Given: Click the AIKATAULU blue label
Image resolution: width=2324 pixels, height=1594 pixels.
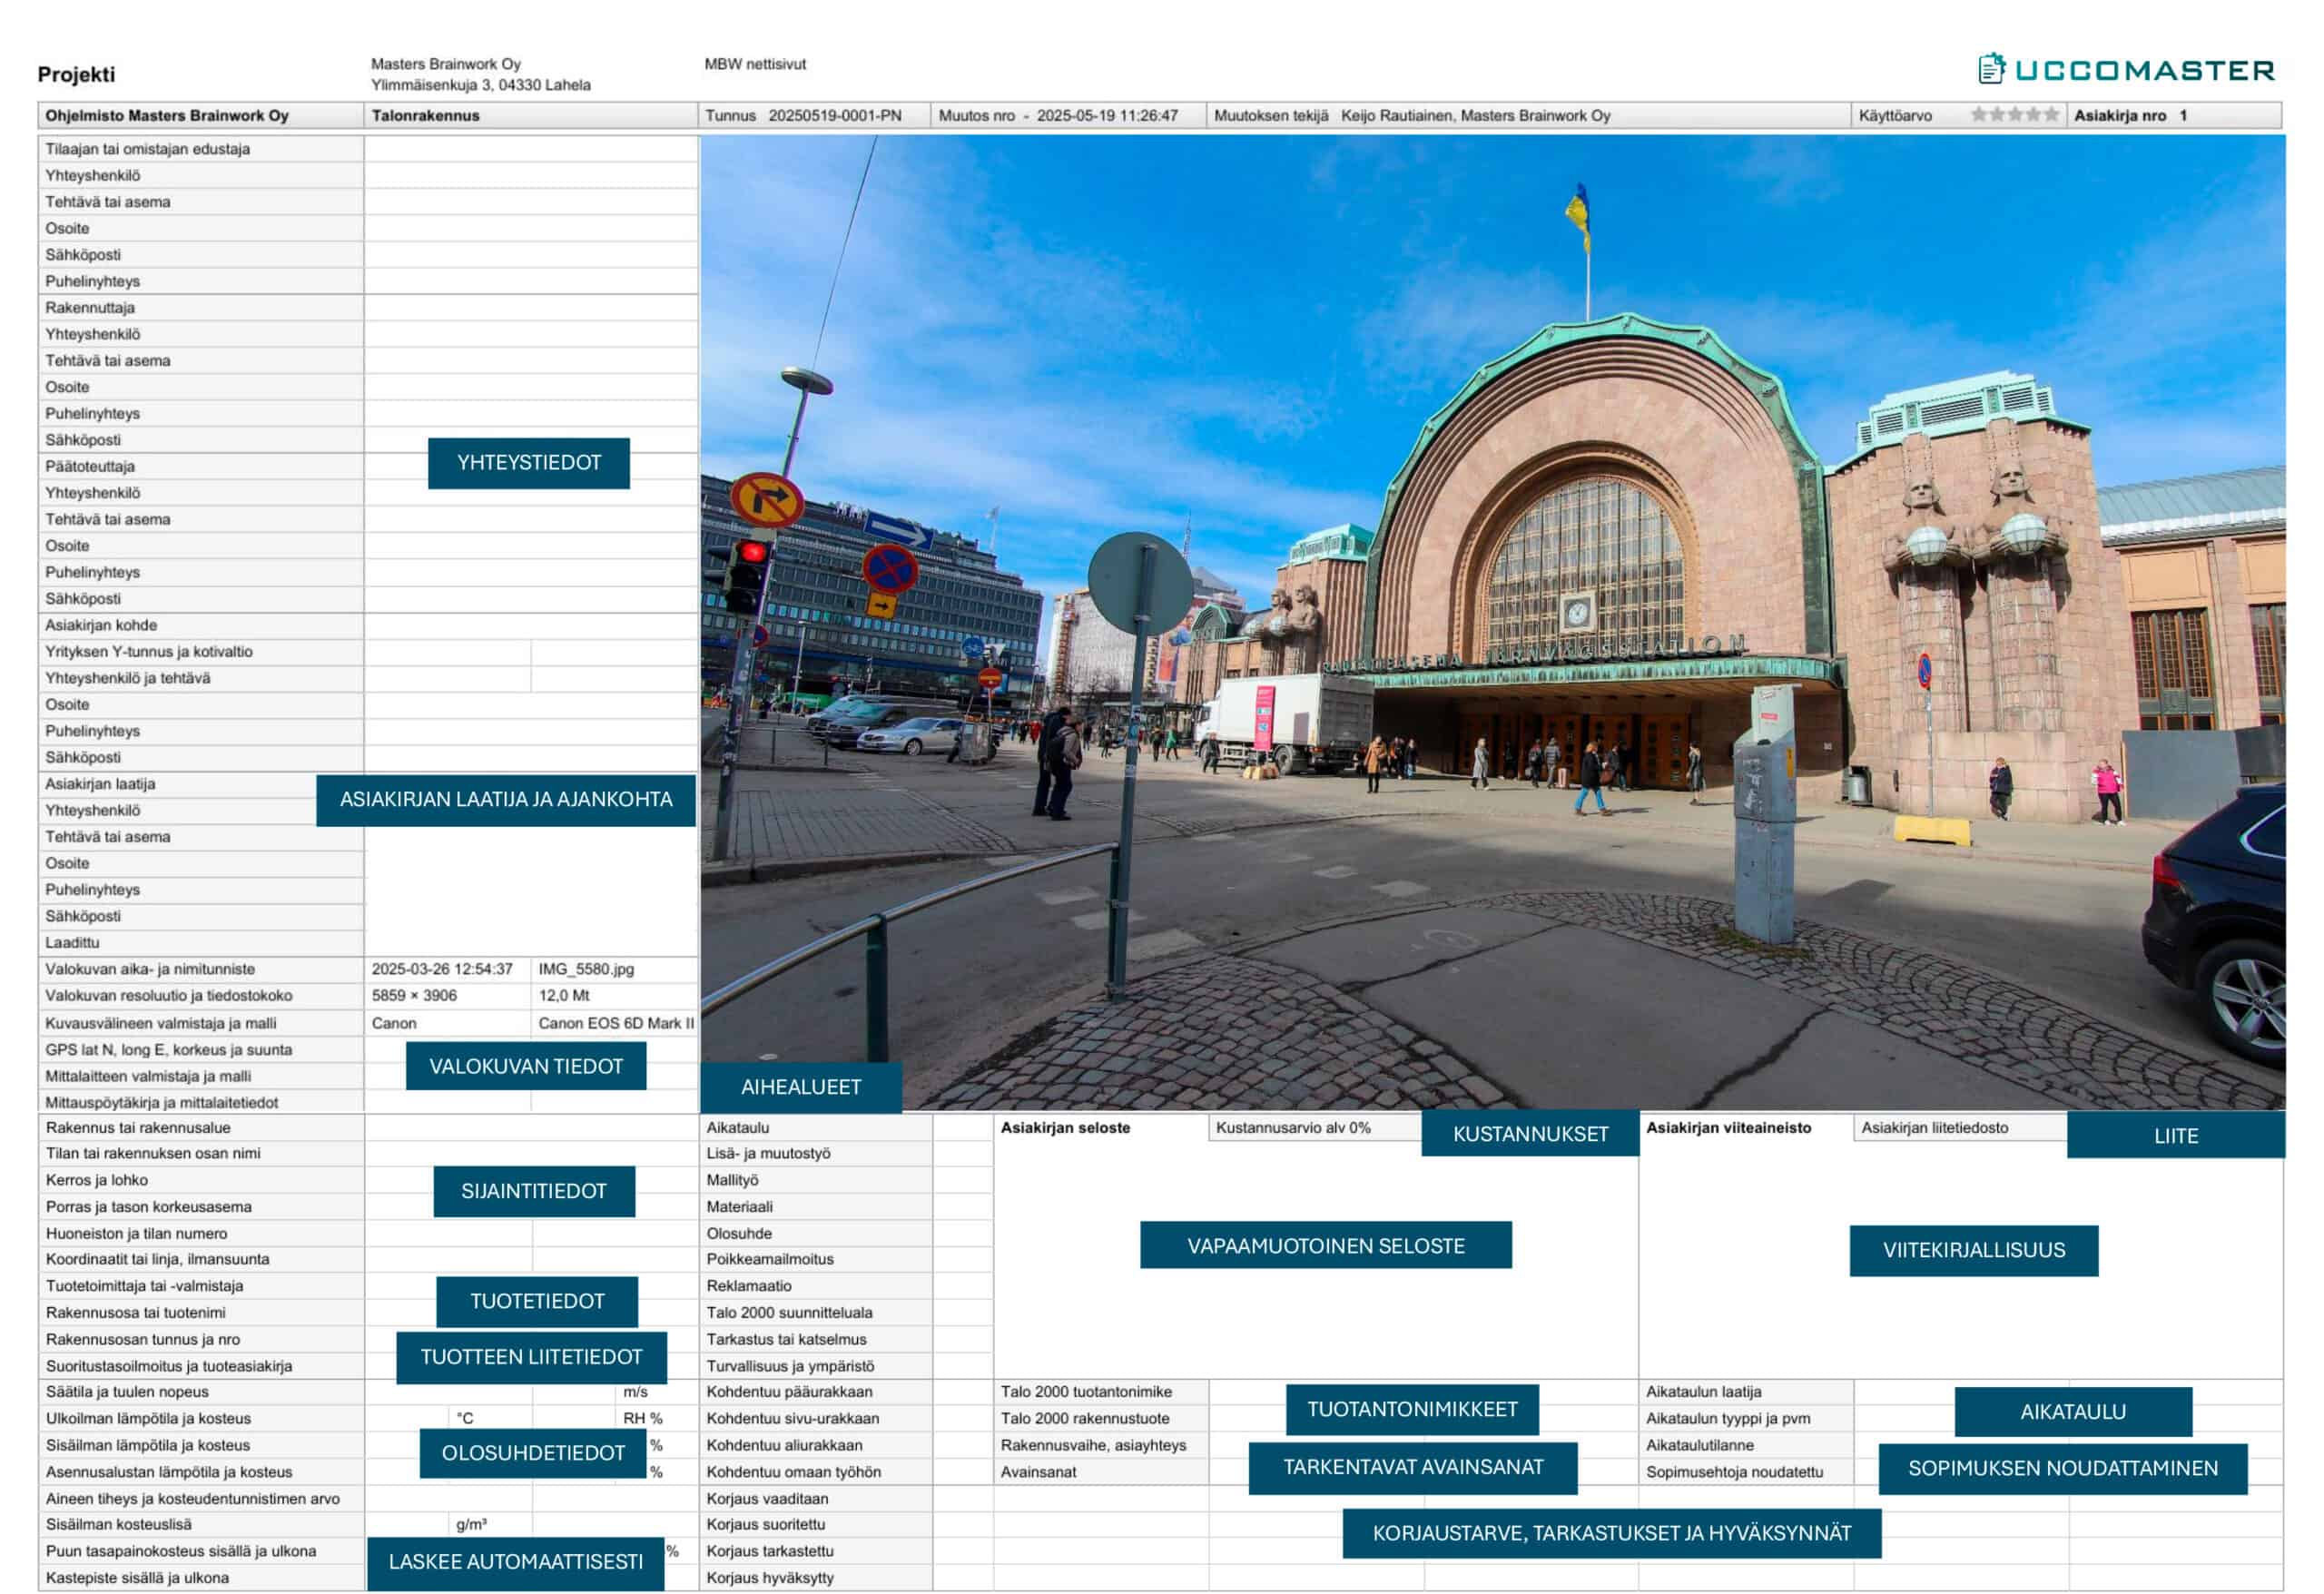Looking at the screenshot, I should tap(2072, 1412).
